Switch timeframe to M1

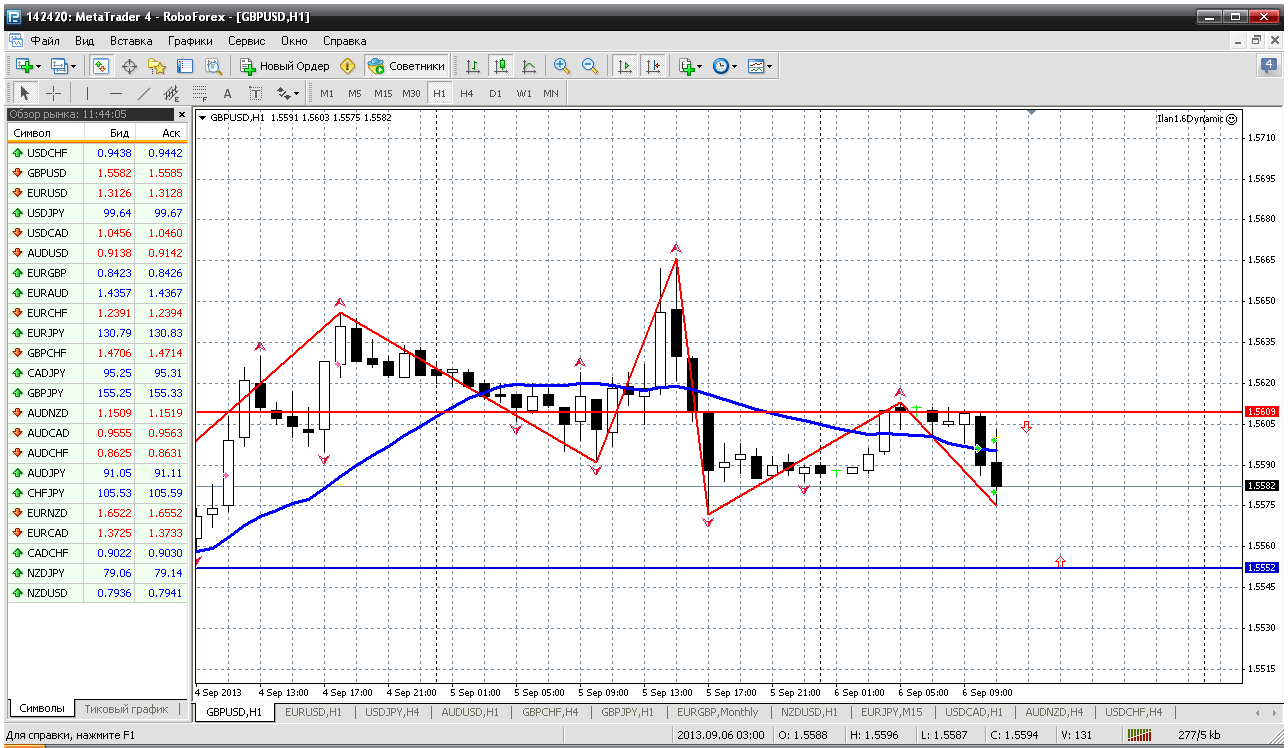point(327,93)
